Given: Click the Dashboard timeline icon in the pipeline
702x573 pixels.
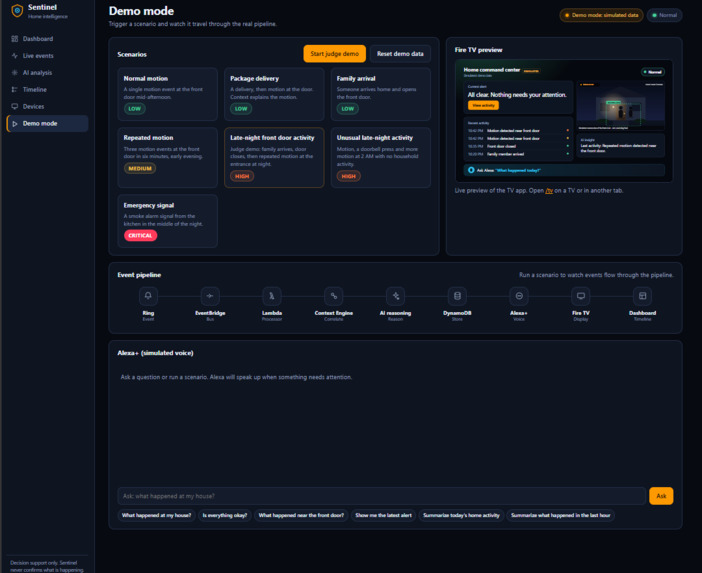Looking at the screenshot, I should tap(642, 296).
